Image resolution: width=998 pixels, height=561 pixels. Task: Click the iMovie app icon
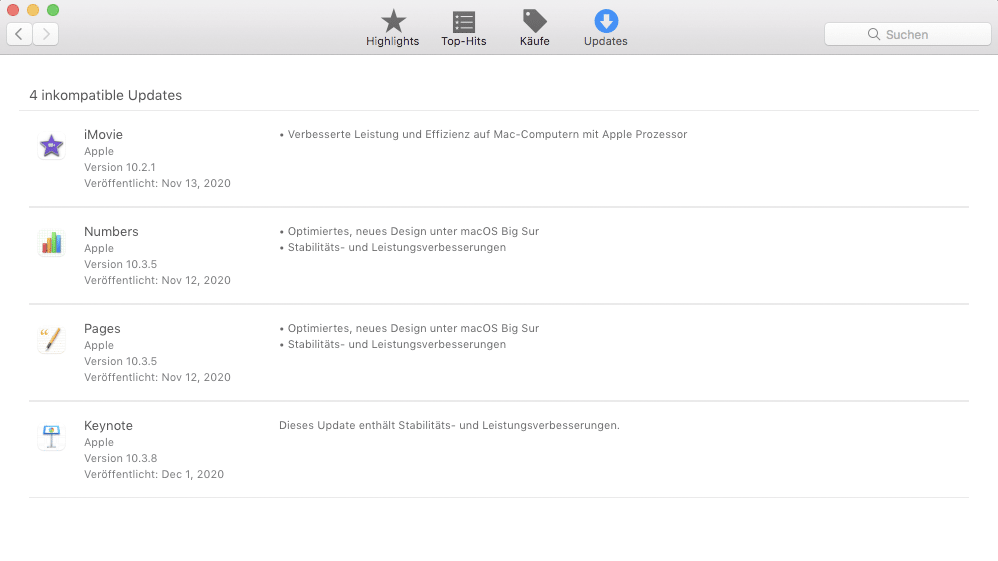(52, 146)
